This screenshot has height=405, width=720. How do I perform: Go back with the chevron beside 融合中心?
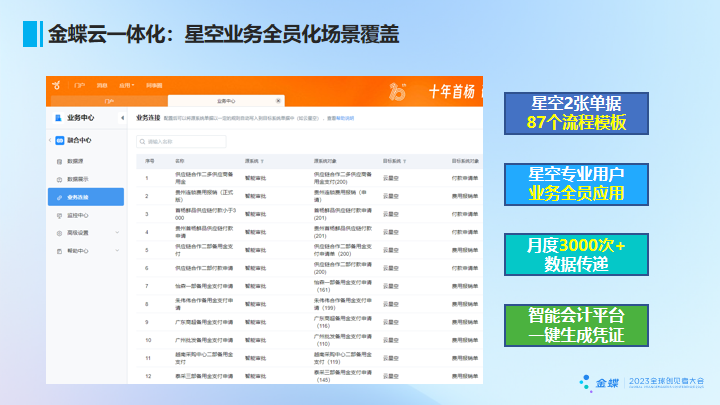(x=50, y=140)
